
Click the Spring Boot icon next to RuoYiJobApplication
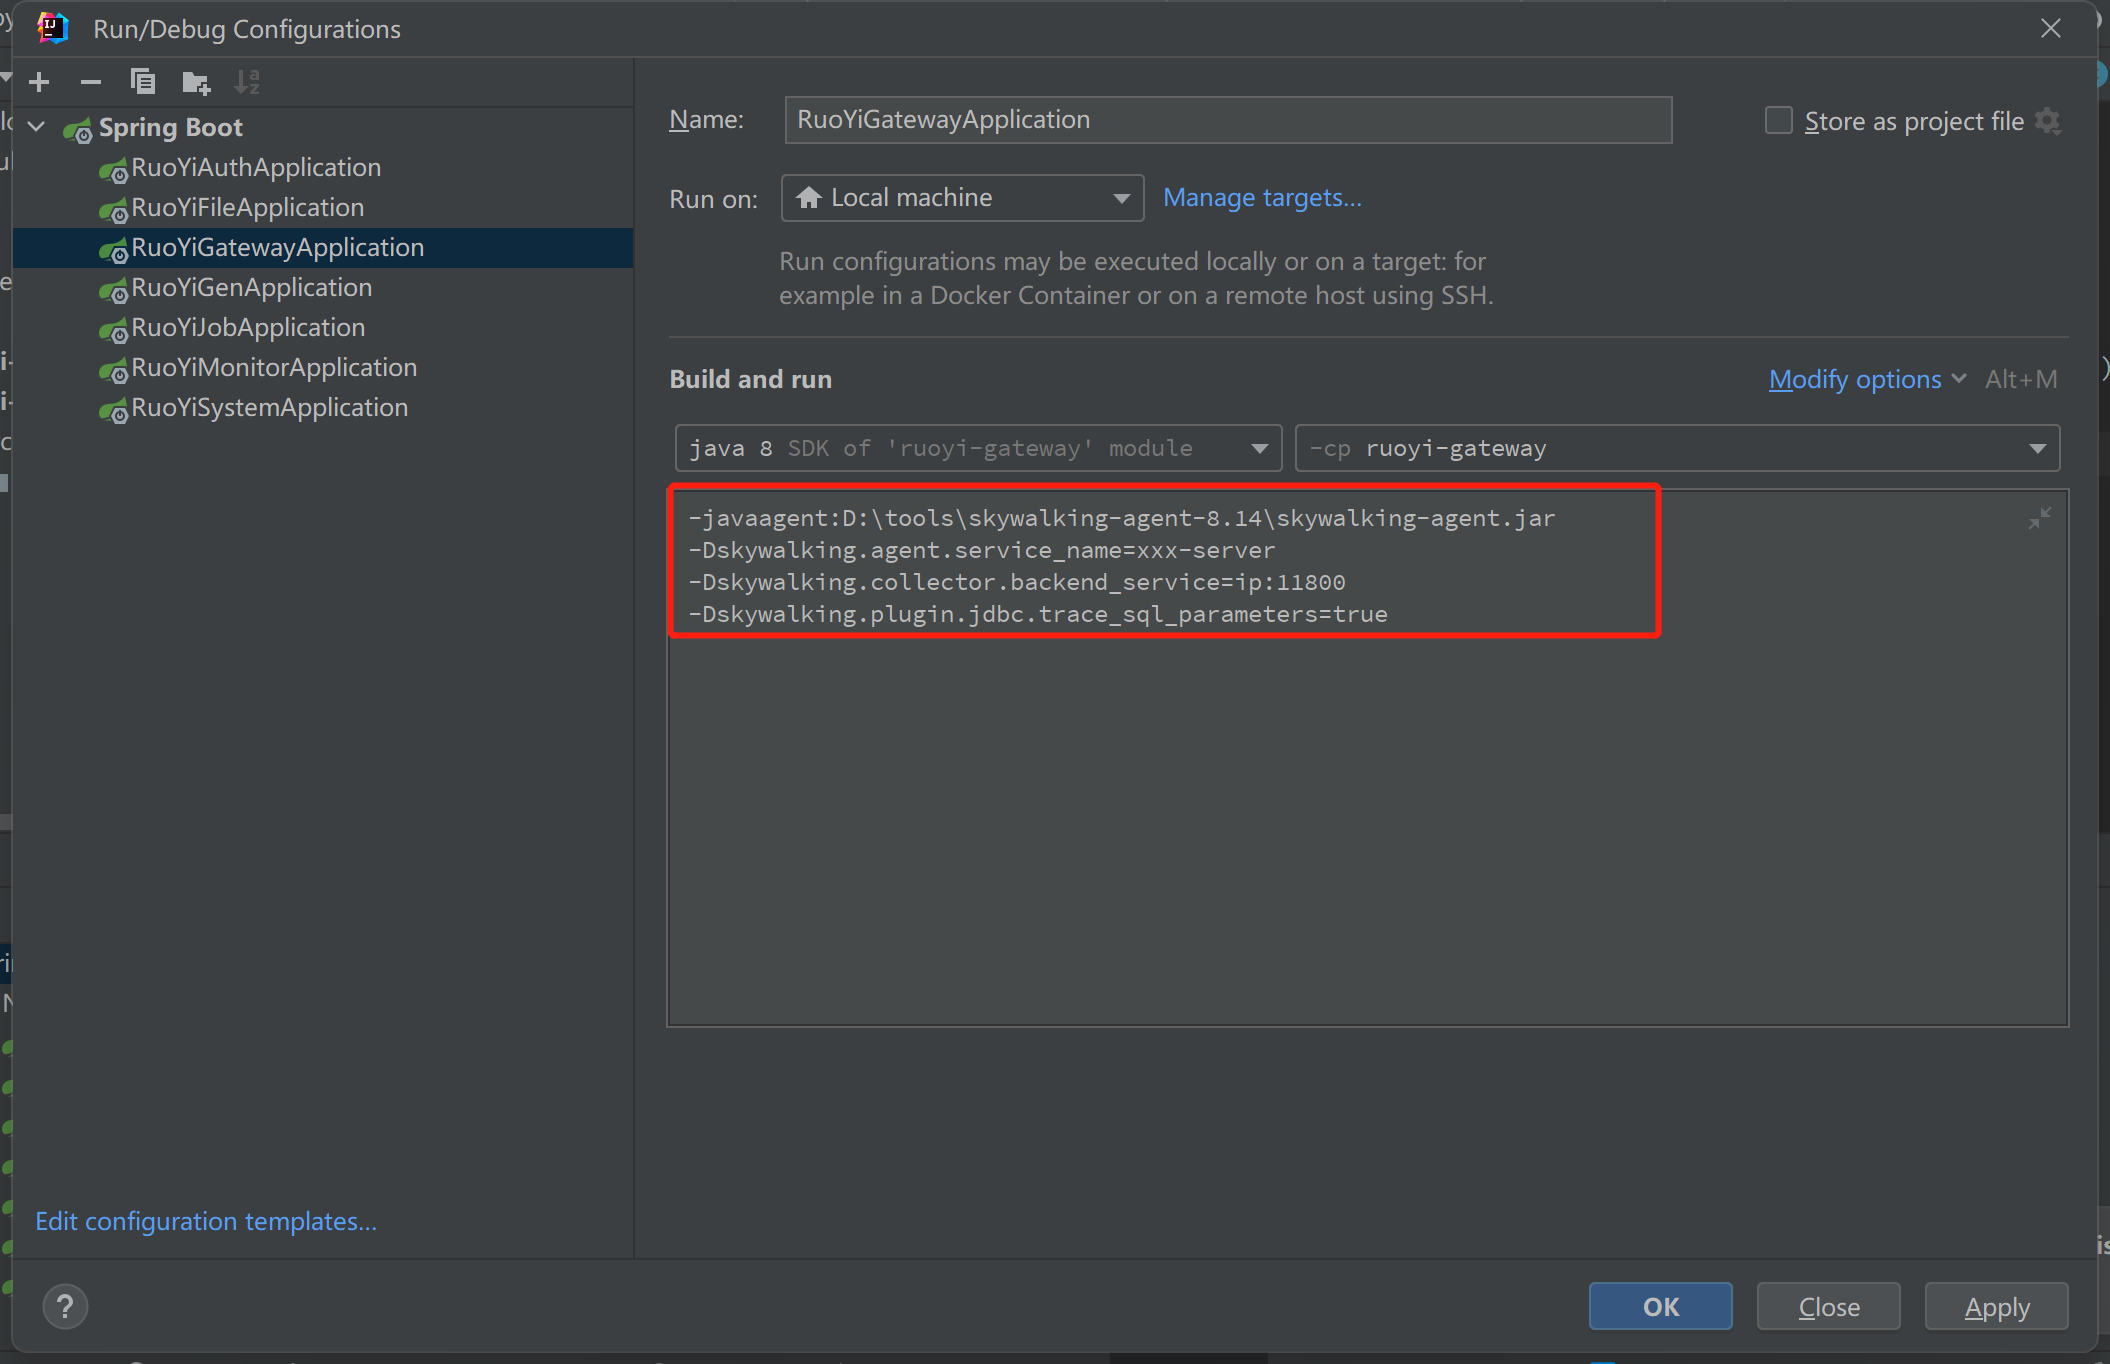pos(113,330)
